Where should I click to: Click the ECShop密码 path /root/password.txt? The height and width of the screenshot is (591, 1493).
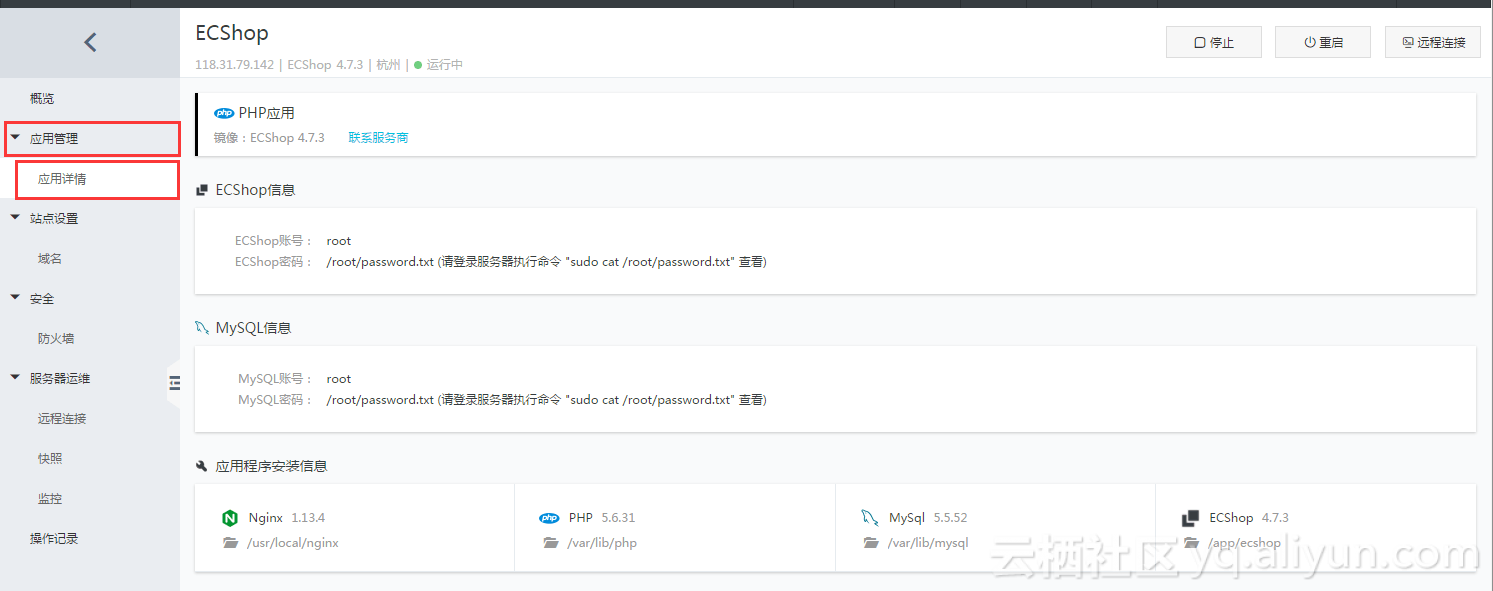380,262
